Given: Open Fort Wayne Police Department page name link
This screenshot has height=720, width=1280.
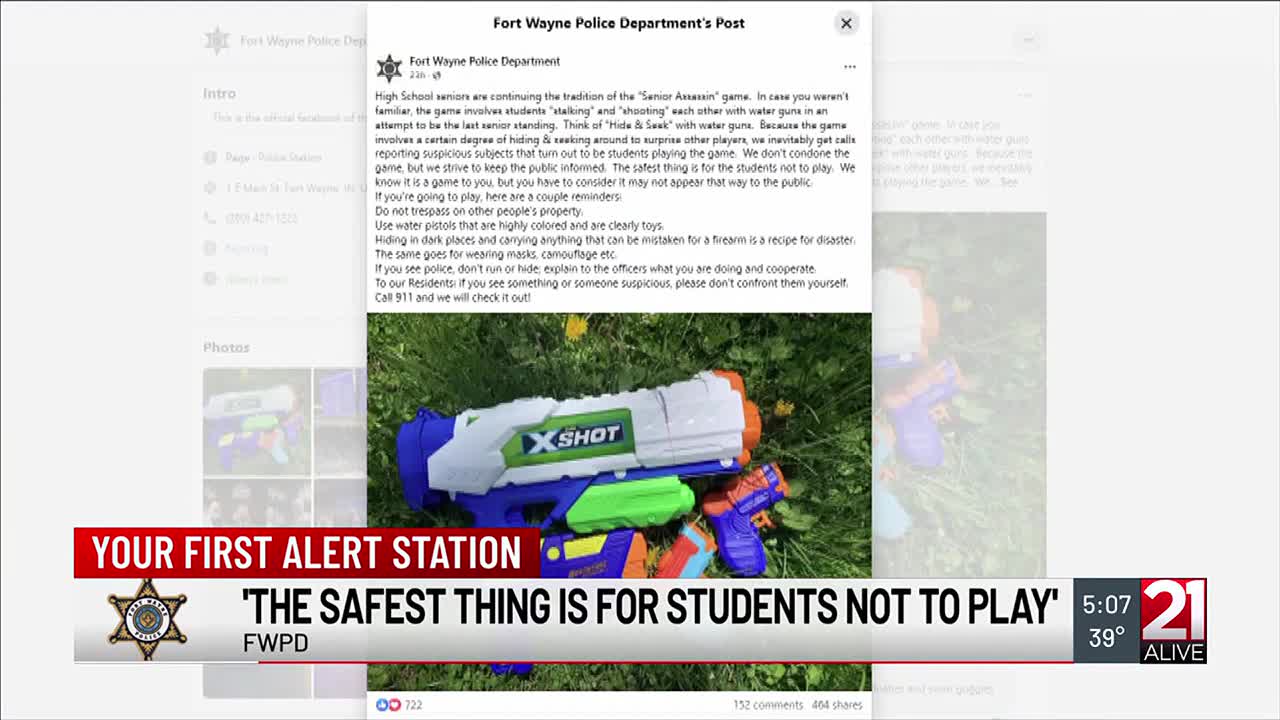Looking at the screenshot, I should [x=484, y=61].
